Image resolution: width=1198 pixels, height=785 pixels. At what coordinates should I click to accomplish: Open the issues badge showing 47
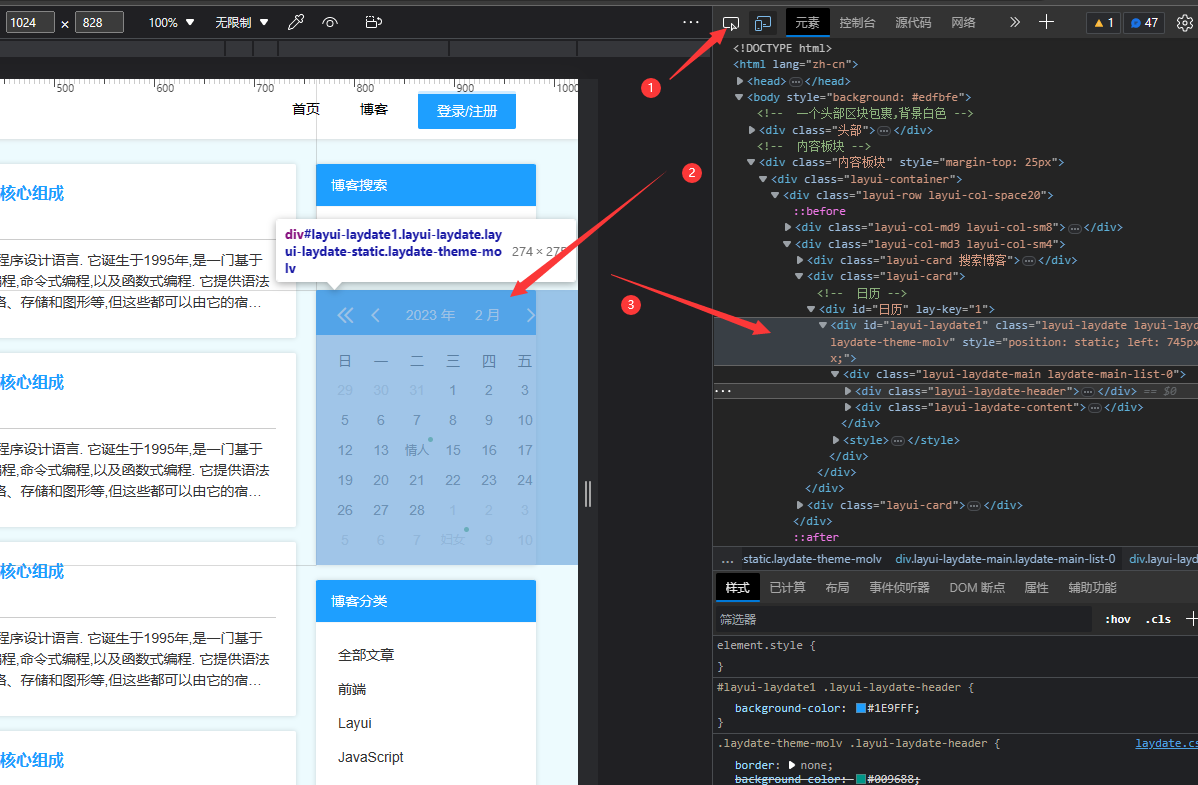(x=1145, y=23)
